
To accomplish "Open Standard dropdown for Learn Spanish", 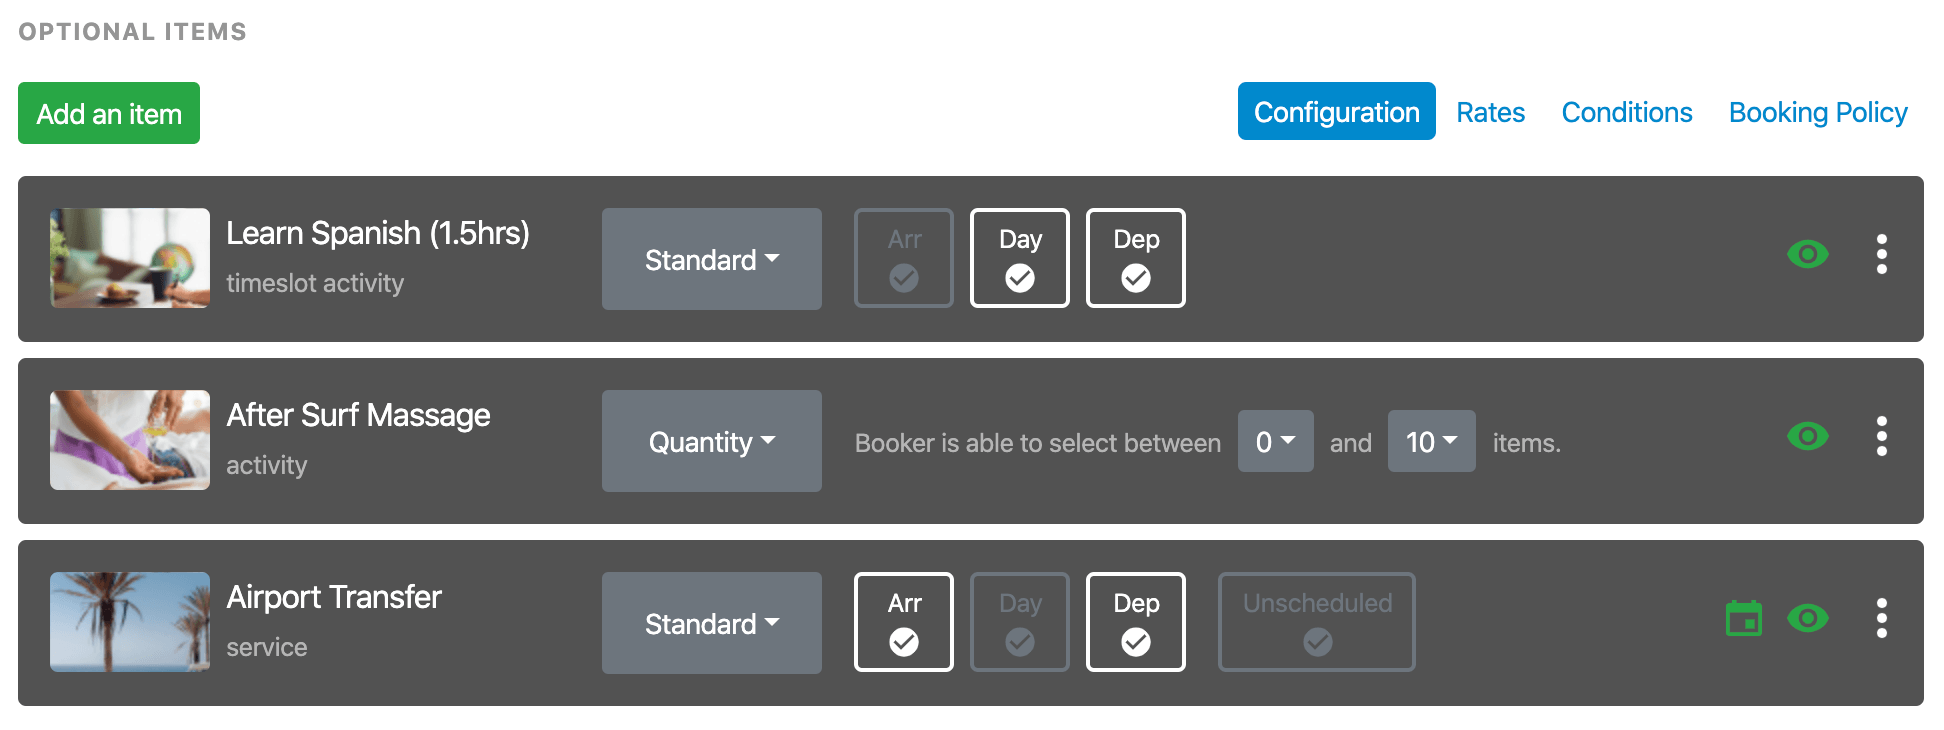I will click(712, 259).
